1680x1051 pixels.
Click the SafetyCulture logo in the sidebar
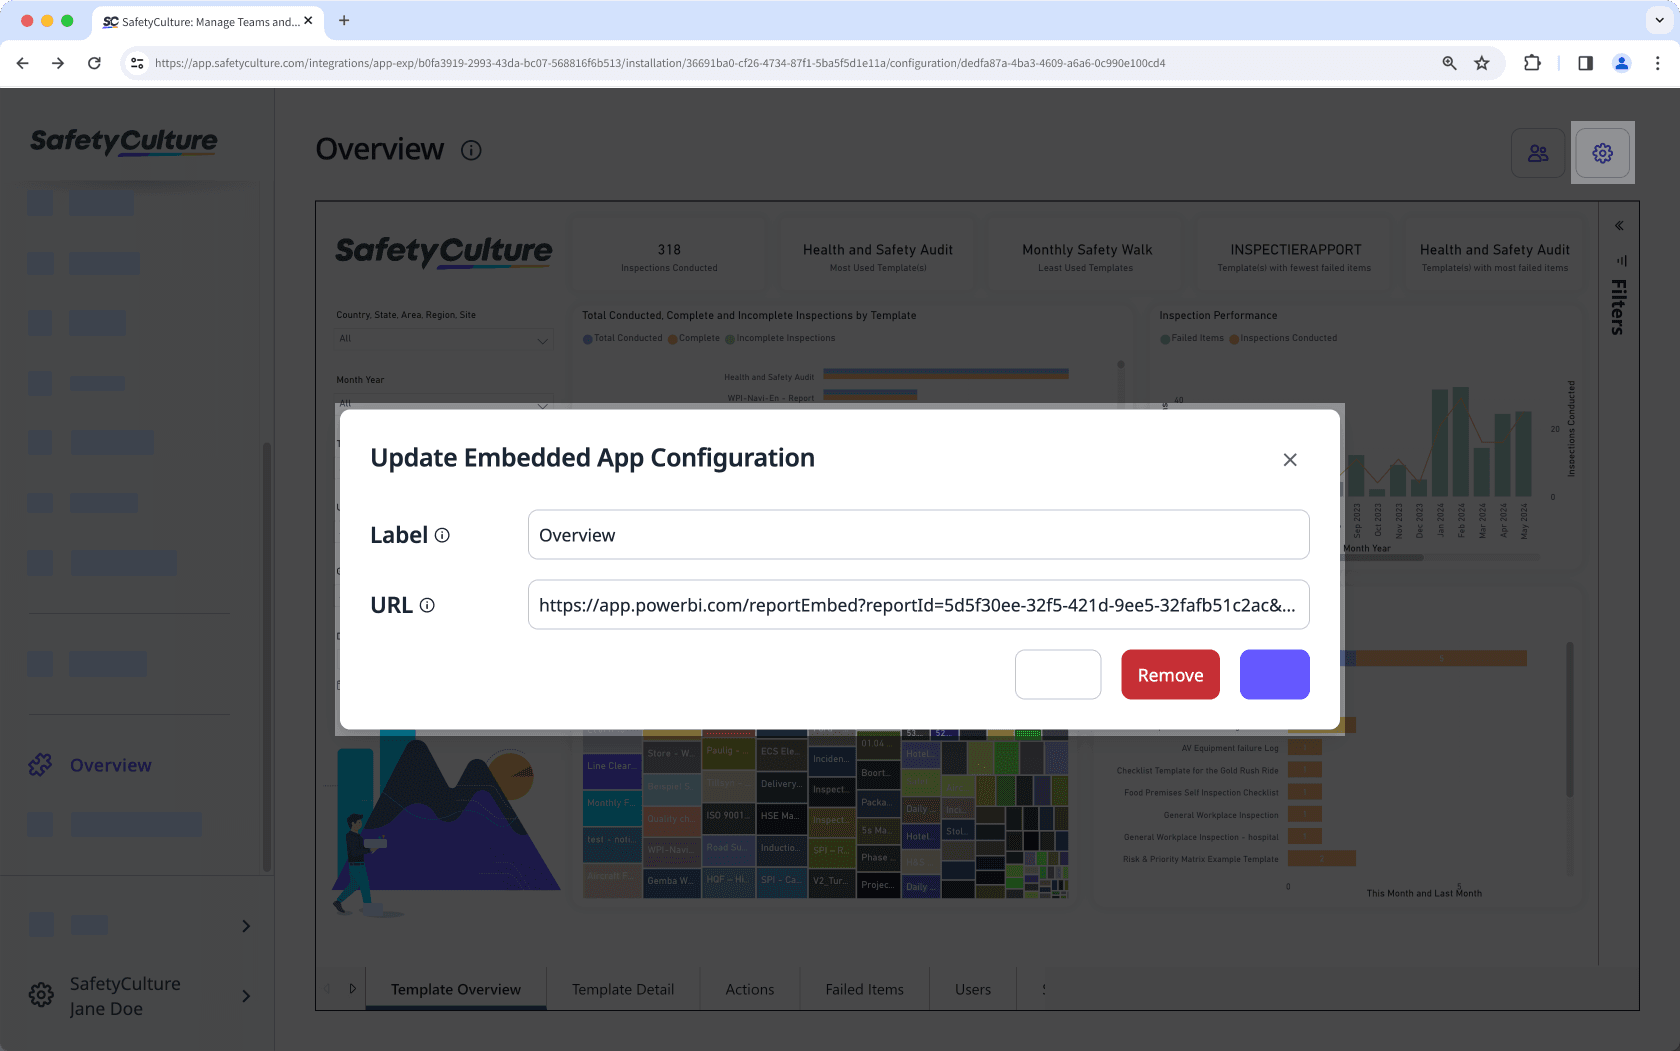pos(122,141)
